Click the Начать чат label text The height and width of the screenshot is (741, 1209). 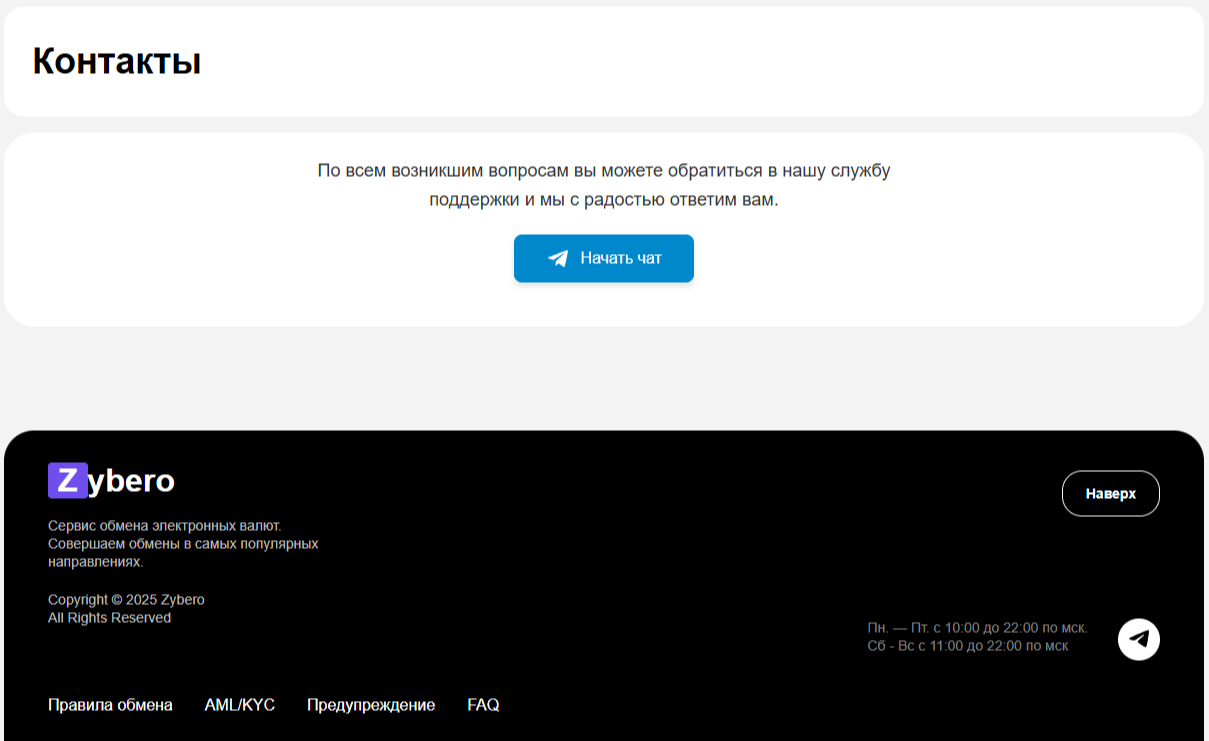click(x=620, y=258)
